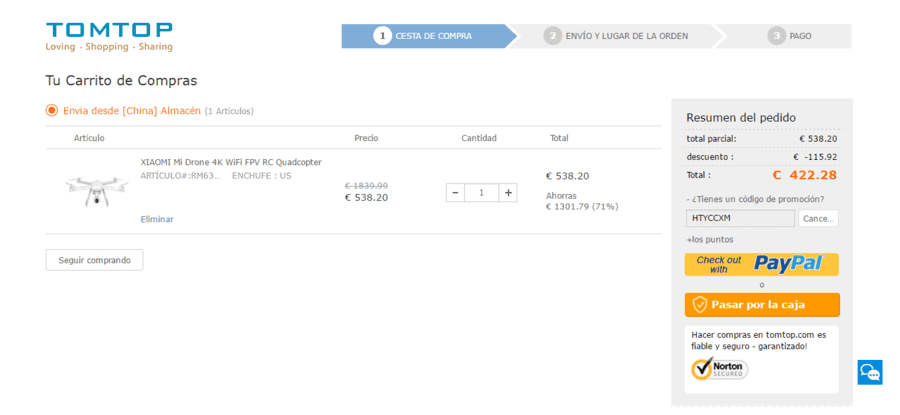Click the total parcial label
The image size is (900, 415).
pyautogui.click(x=711, y=138)
